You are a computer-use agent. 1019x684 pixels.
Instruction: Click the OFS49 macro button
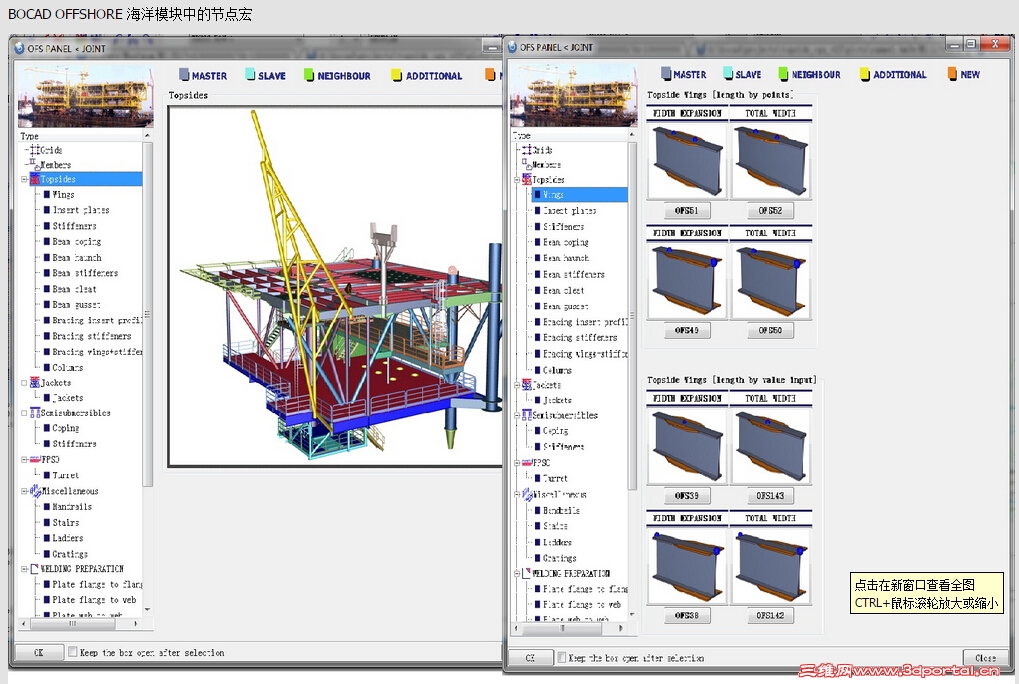pyautogui.click(x=687, y=331)
